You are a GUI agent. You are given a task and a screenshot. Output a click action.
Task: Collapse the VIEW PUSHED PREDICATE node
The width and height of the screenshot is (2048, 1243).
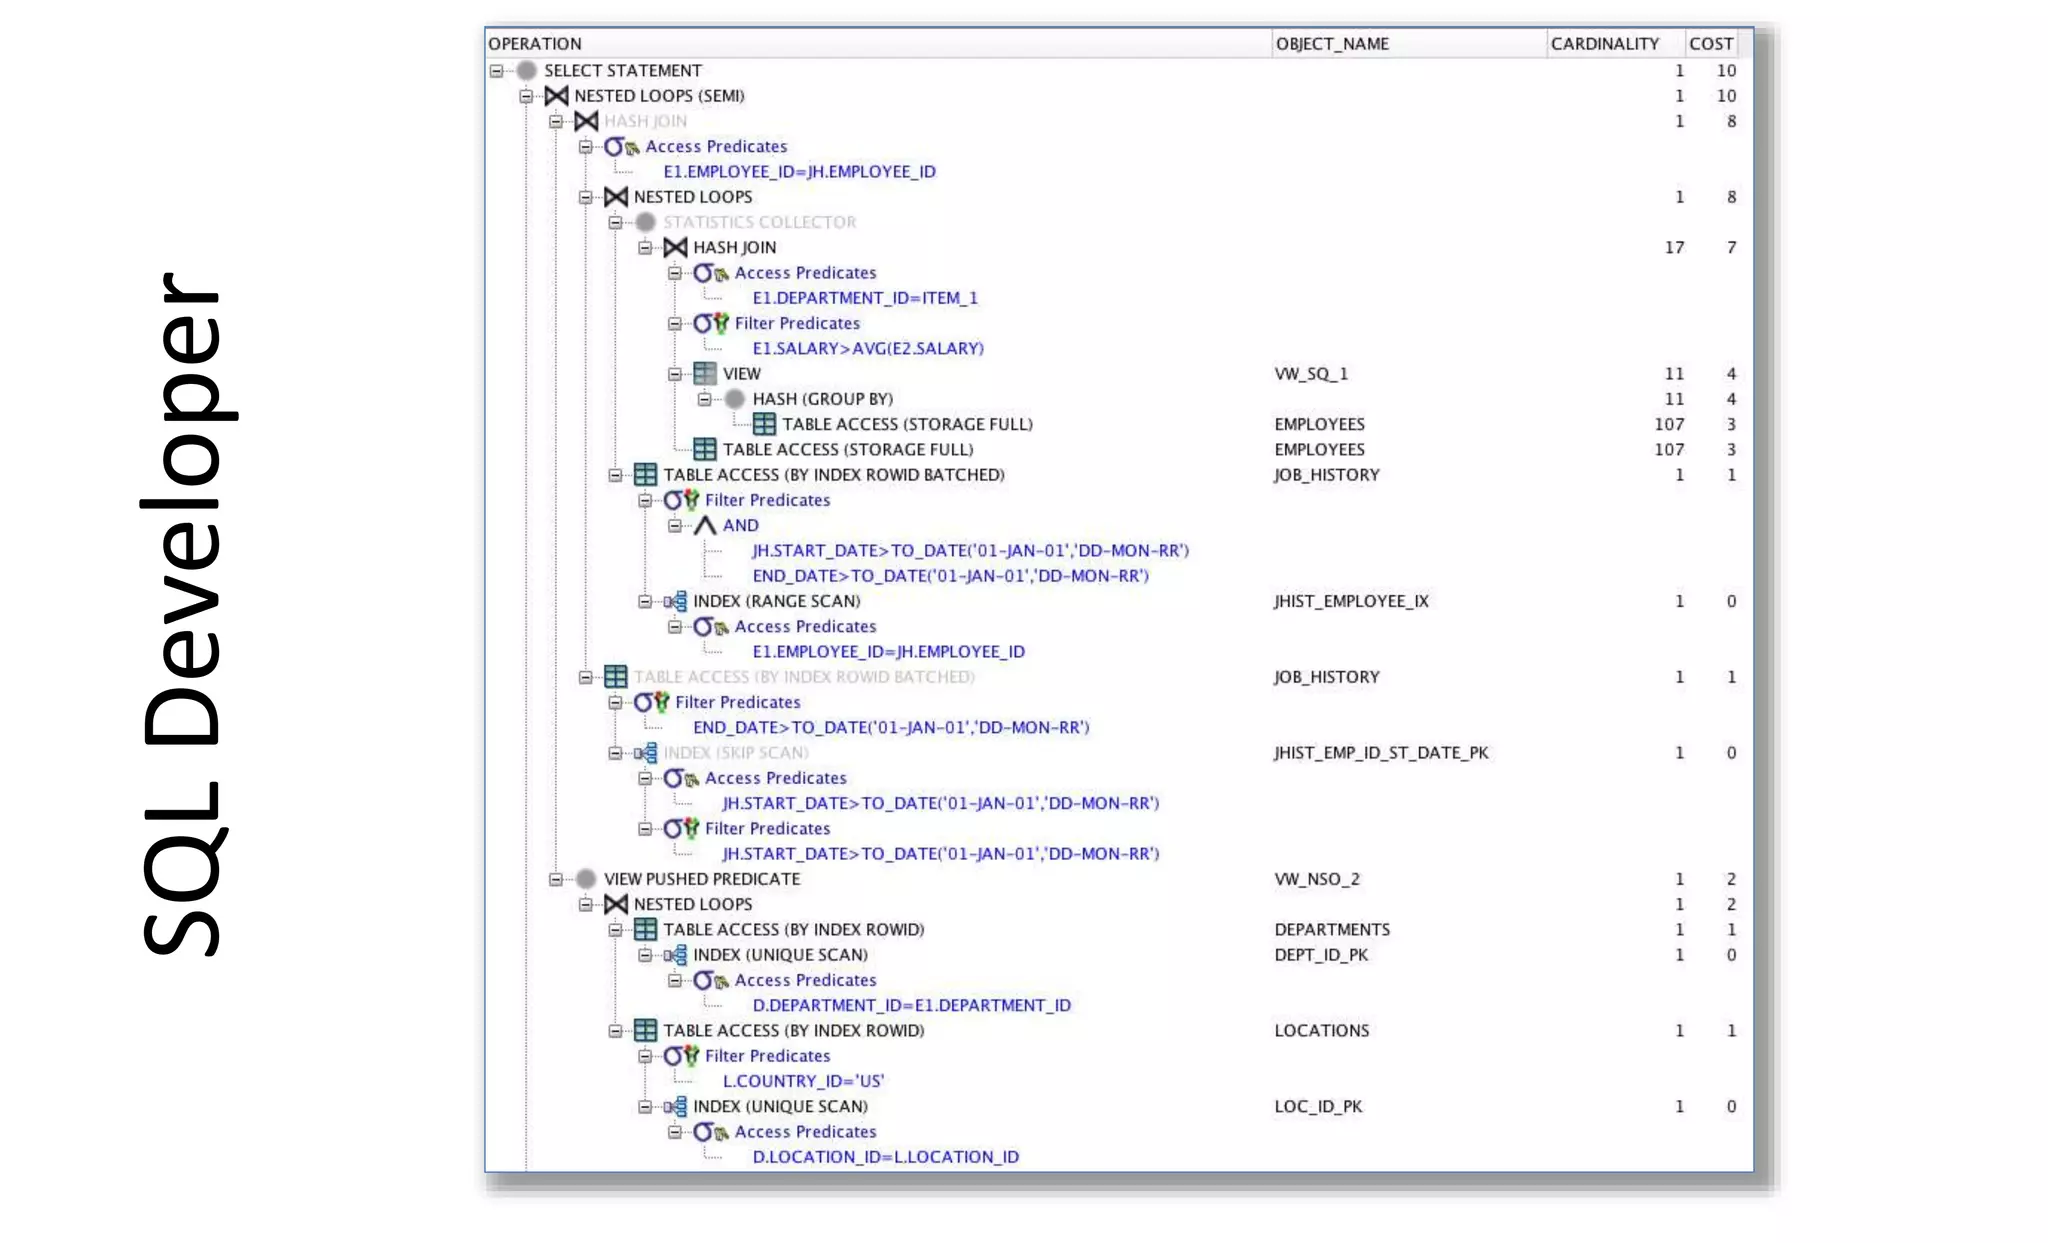coord(556,879)
